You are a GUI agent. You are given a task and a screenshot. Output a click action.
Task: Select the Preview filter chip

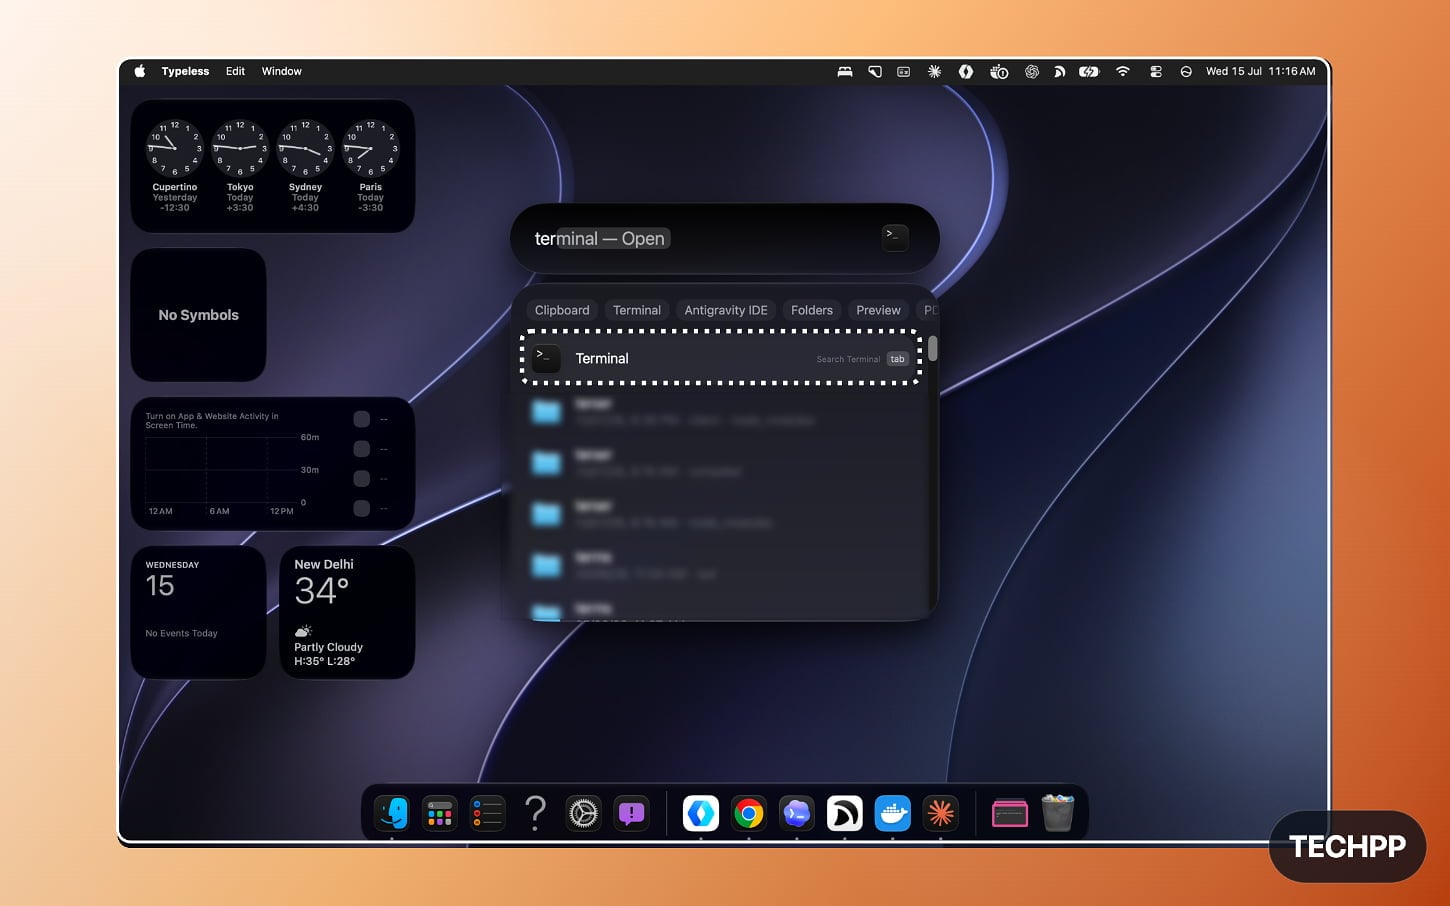[878, 310]
